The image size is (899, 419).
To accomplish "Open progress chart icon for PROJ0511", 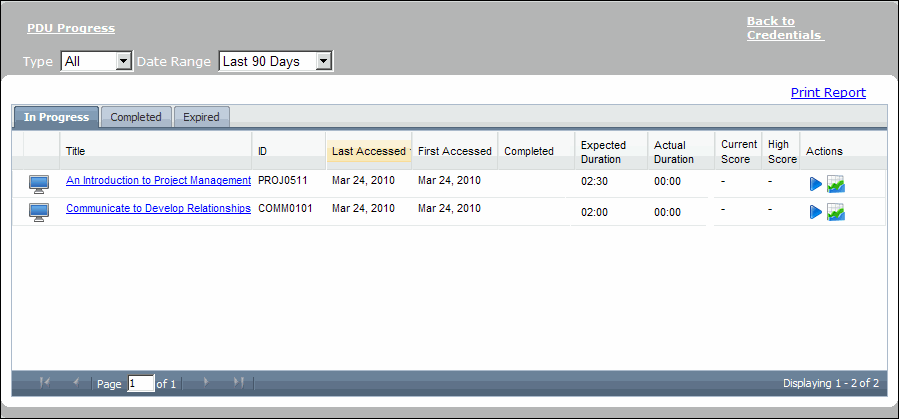I will pyautogui.click(x=836, y=184).
